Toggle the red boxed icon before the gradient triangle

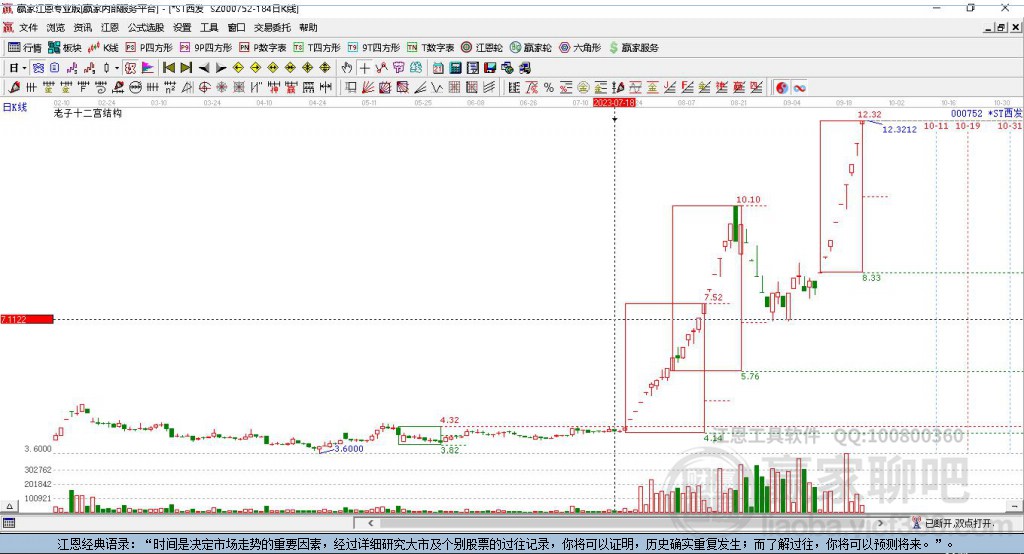[131, 68]
